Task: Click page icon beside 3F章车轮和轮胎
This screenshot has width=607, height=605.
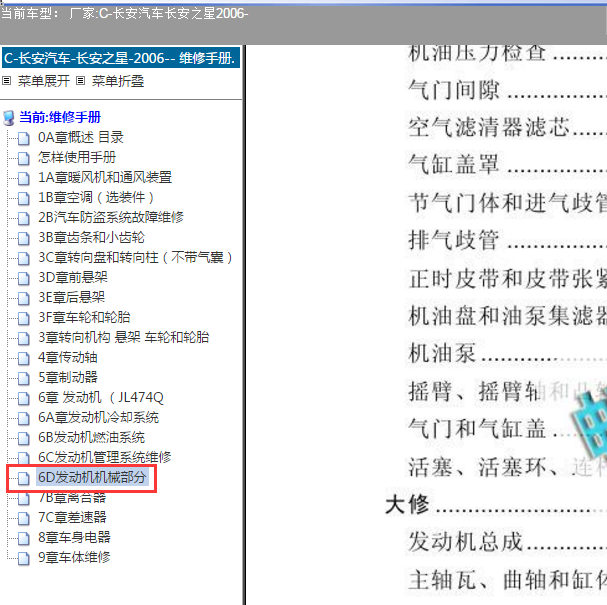Action: pyautogui.click(x=24, y=318)
